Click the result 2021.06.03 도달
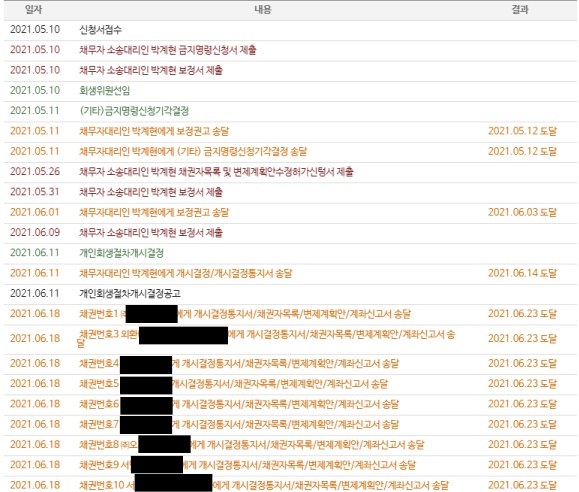579x492 pixels. click(523, 212)
